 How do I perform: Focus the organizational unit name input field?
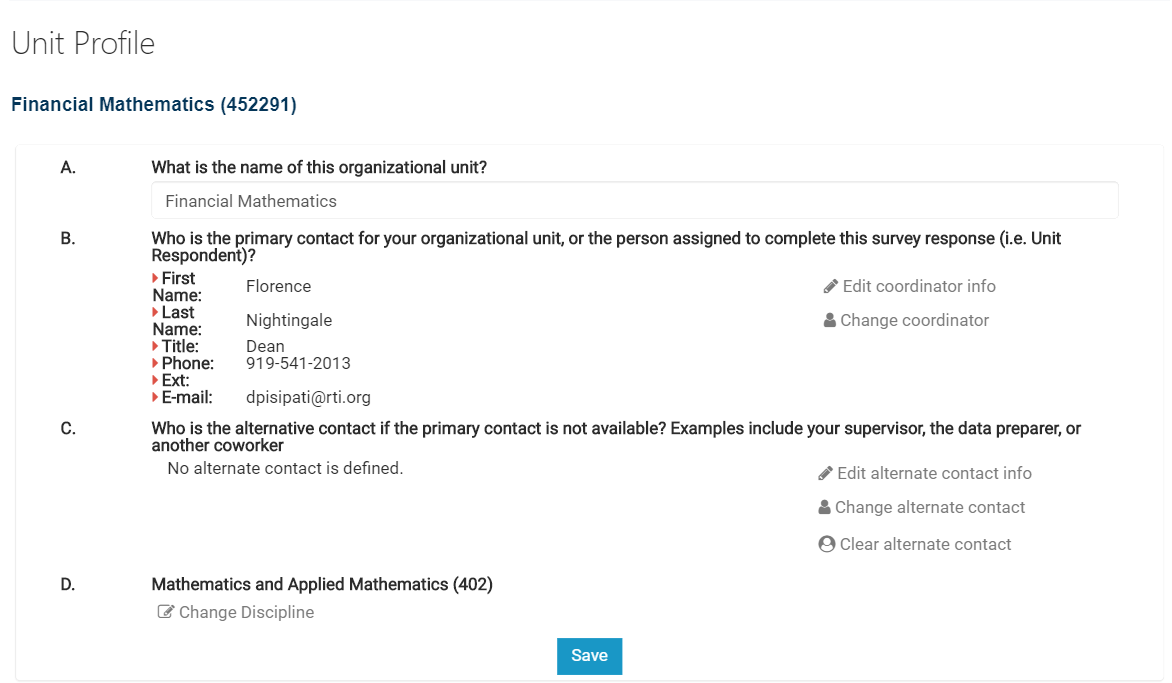(634, 201)
